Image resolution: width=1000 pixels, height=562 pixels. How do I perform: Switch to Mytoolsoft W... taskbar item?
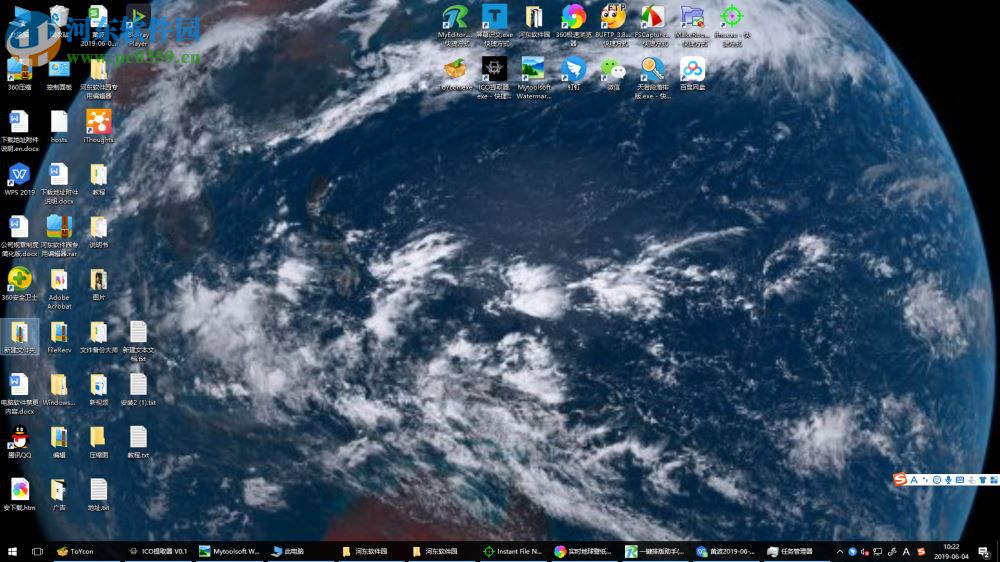point(229,552)
